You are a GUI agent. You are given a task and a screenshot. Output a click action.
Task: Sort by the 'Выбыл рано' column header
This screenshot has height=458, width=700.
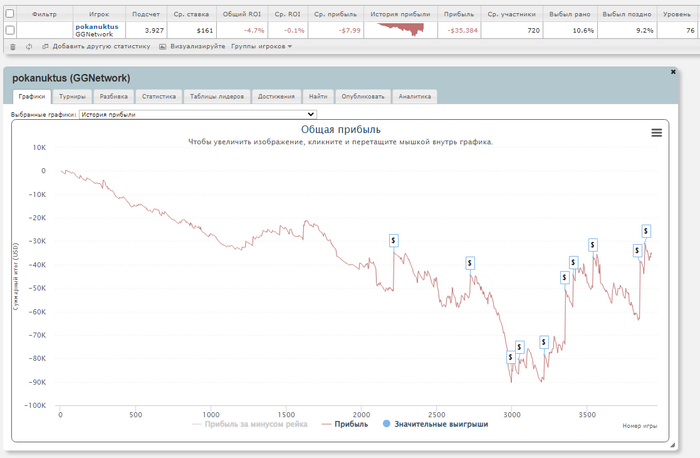pos(570,14)
